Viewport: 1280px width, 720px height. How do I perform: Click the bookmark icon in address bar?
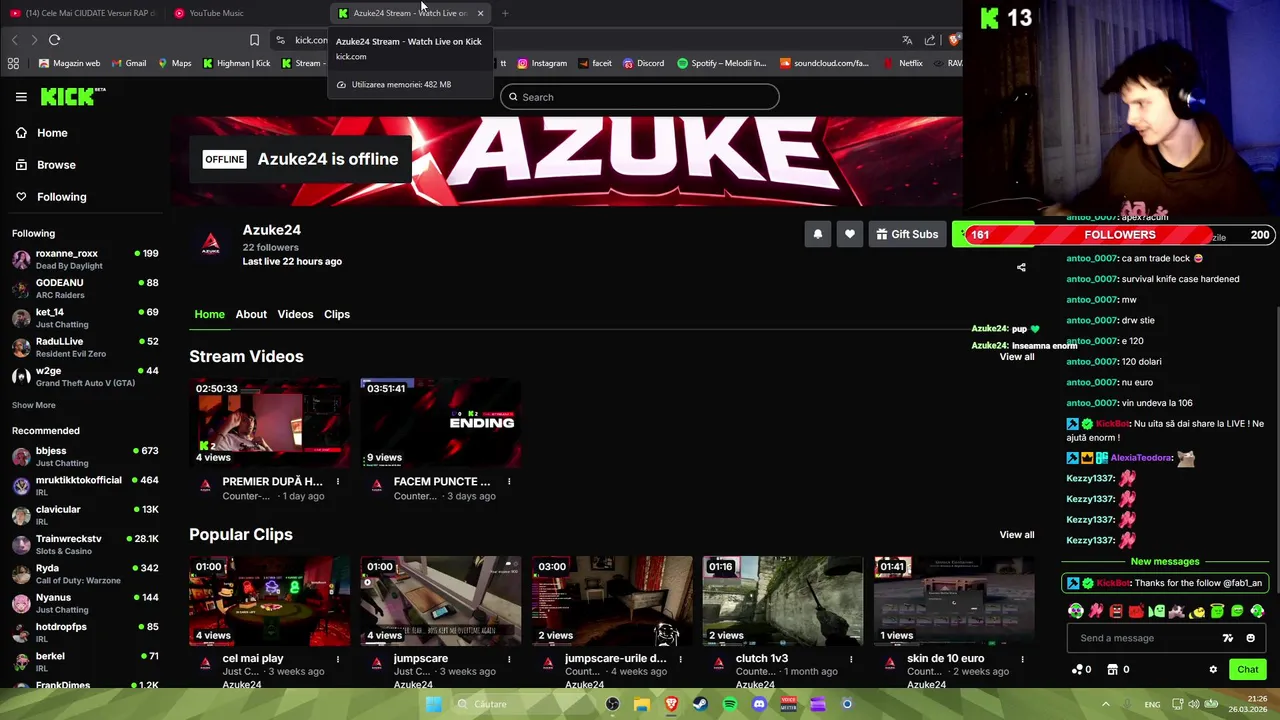[254, 40]
